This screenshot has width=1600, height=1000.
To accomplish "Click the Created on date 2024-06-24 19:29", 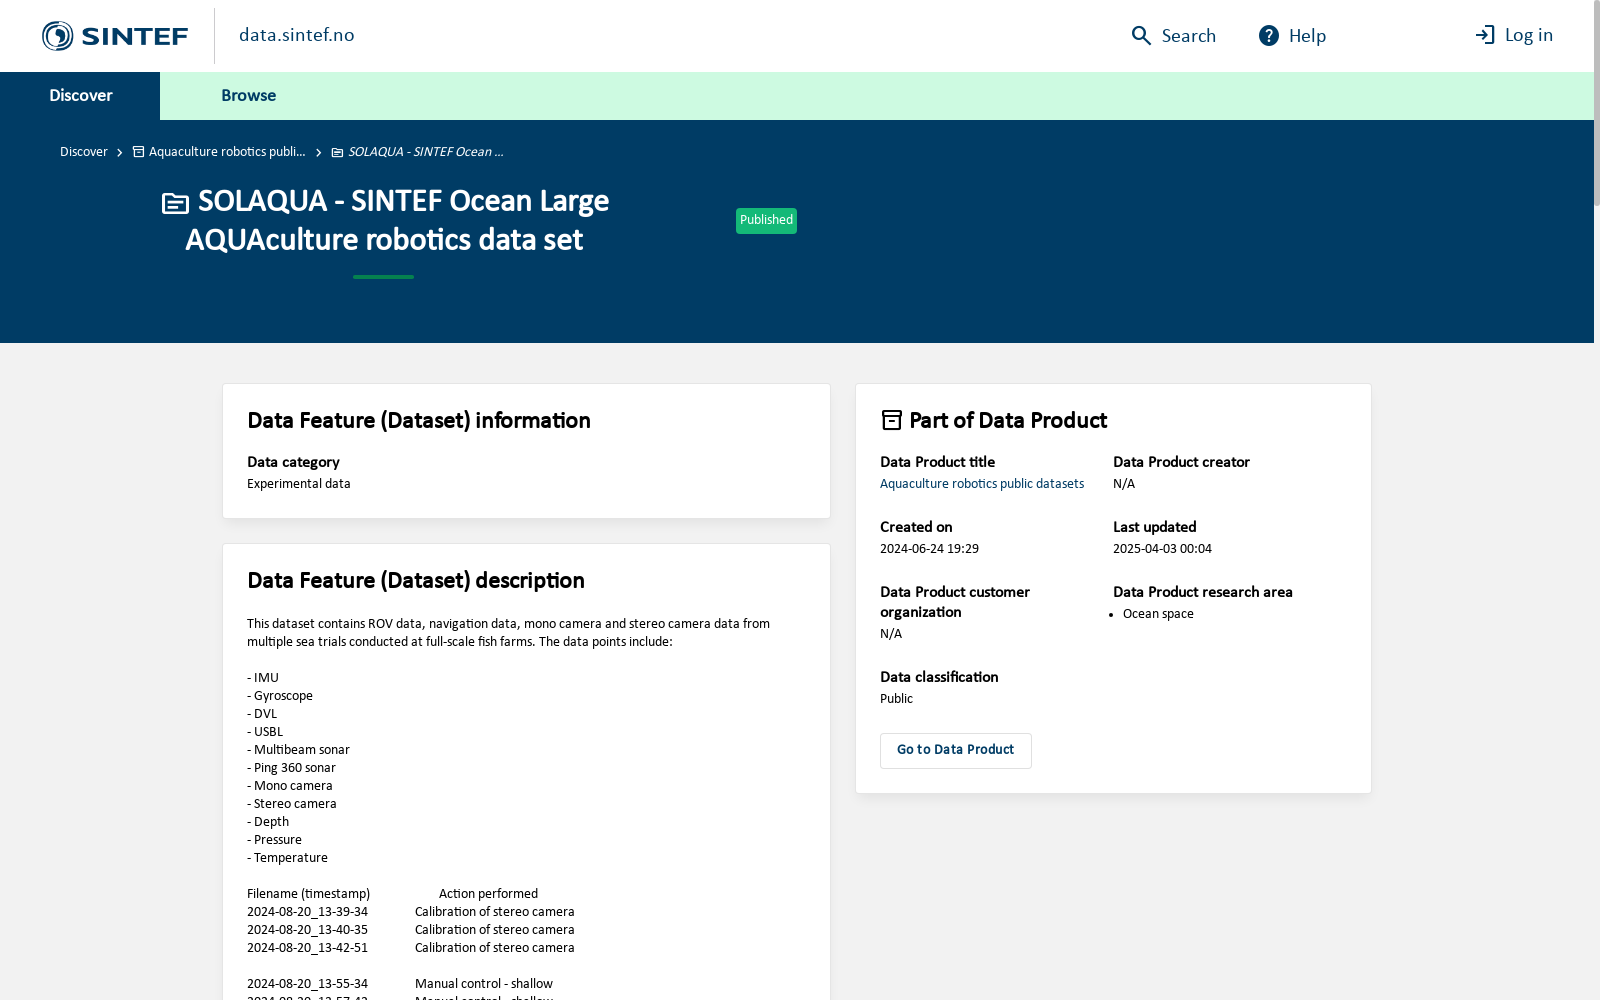I will 929,549.
